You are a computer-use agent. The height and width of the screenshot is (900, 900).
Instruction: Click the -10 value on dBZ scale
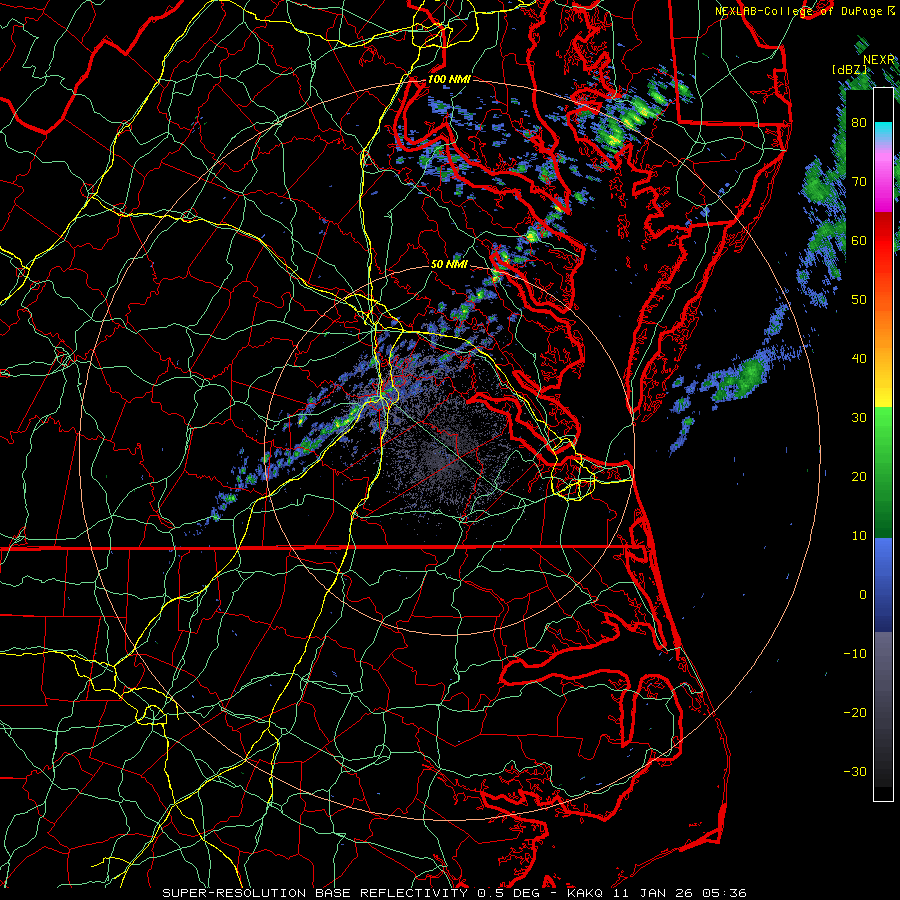[x=855, y=654]
